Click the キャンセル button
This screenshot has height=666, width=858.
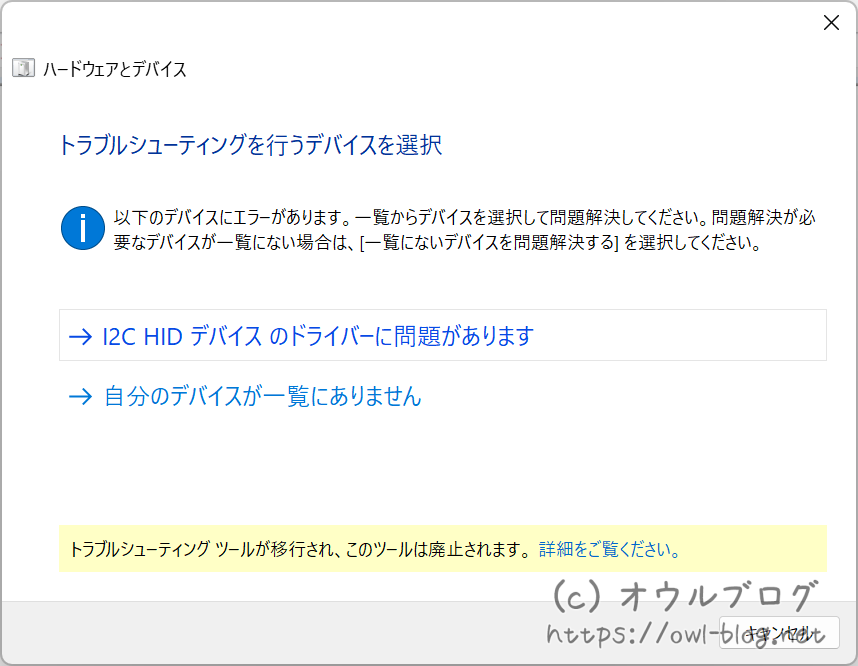[x=778, y=632]
